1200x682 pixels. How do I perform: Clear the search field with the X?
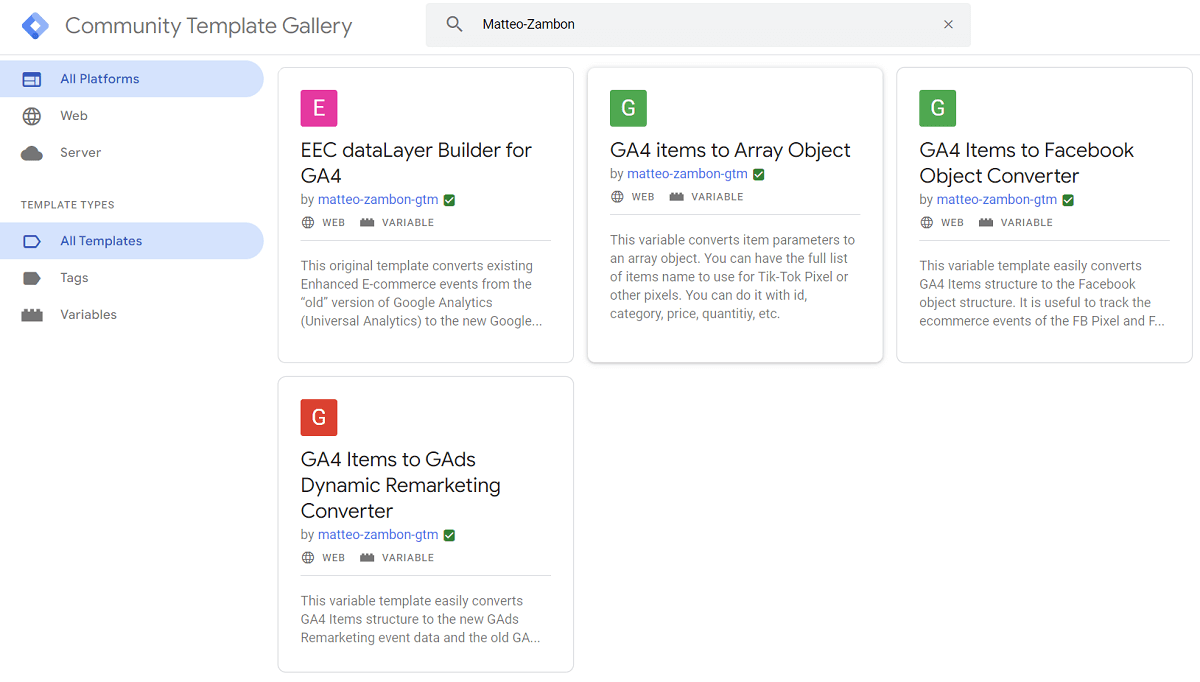tap(948, 24)
